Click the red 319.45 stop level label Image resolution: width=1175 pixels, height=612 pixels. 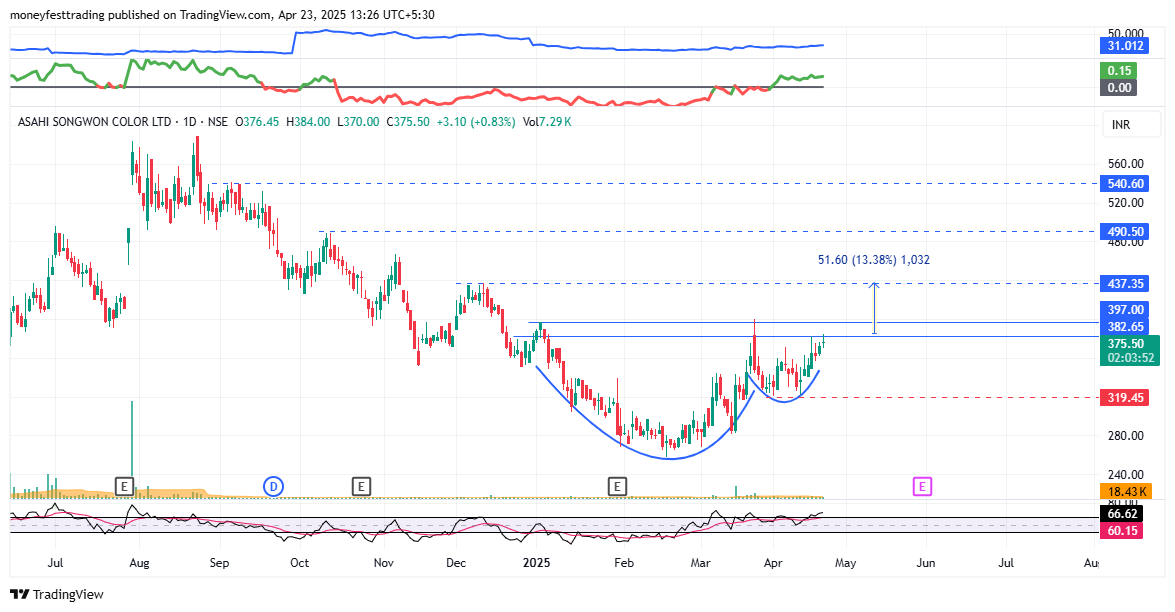(1125, 398)
